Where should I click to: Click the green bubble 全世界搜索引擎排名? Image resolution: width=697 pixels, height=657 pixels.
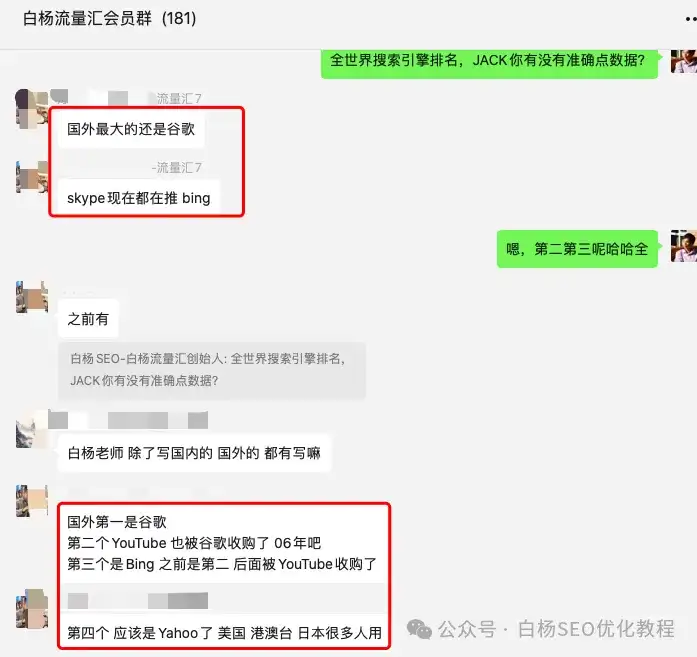pyautogui.click(x=489, y=61)
